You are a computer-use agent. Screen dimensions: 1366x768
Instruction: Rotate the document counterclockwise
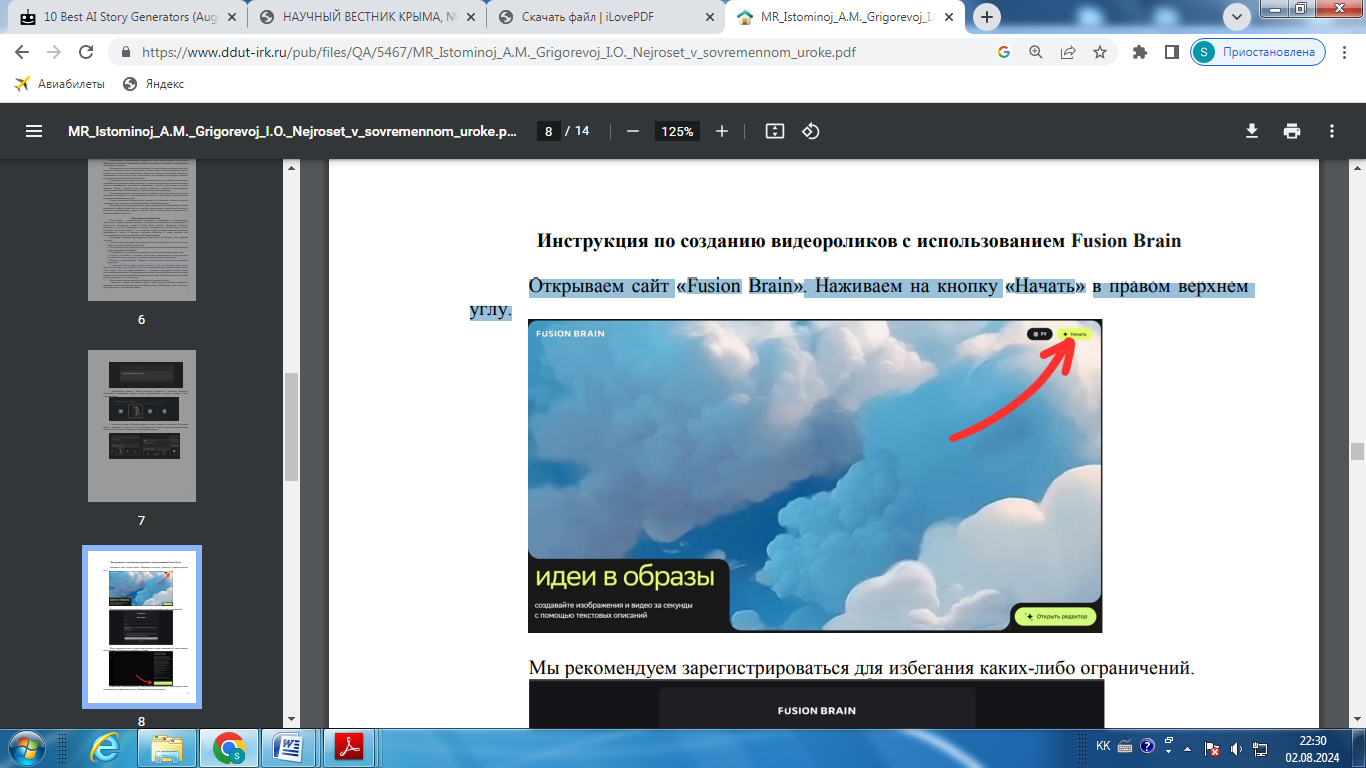coord(811,131)
